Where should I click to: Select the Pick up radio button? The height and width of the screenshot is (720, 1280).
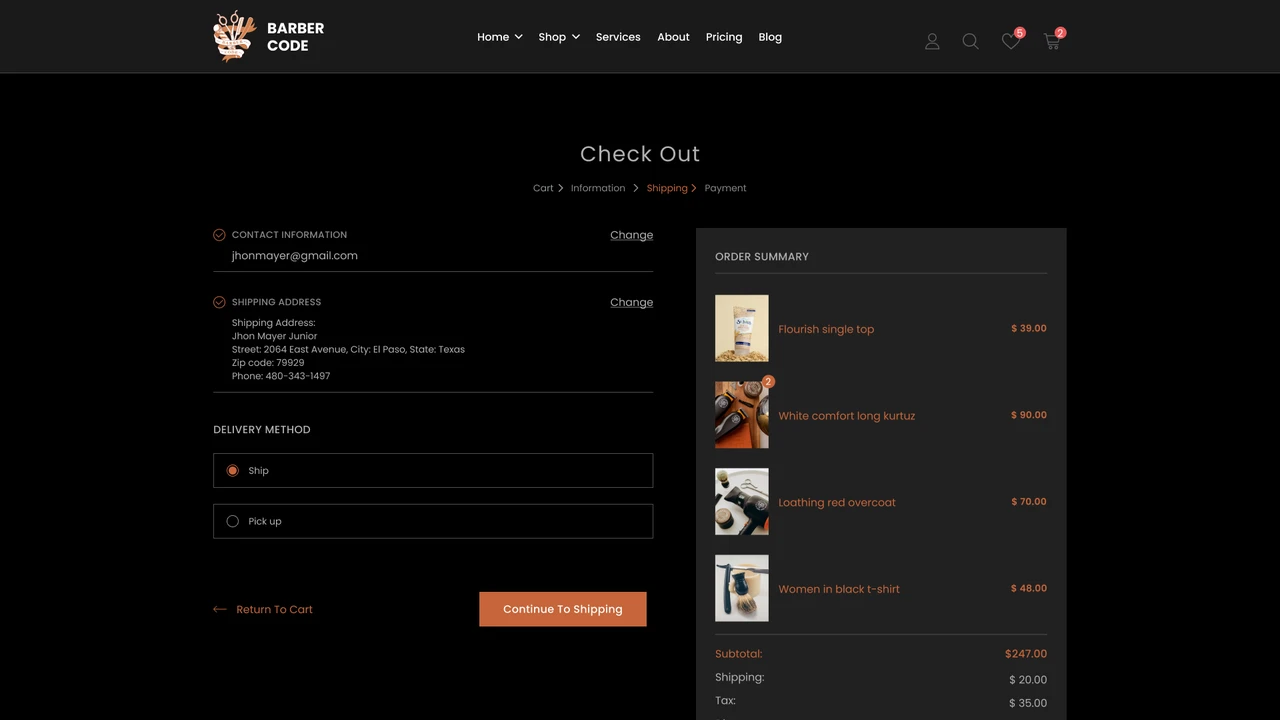coord(233,521)
